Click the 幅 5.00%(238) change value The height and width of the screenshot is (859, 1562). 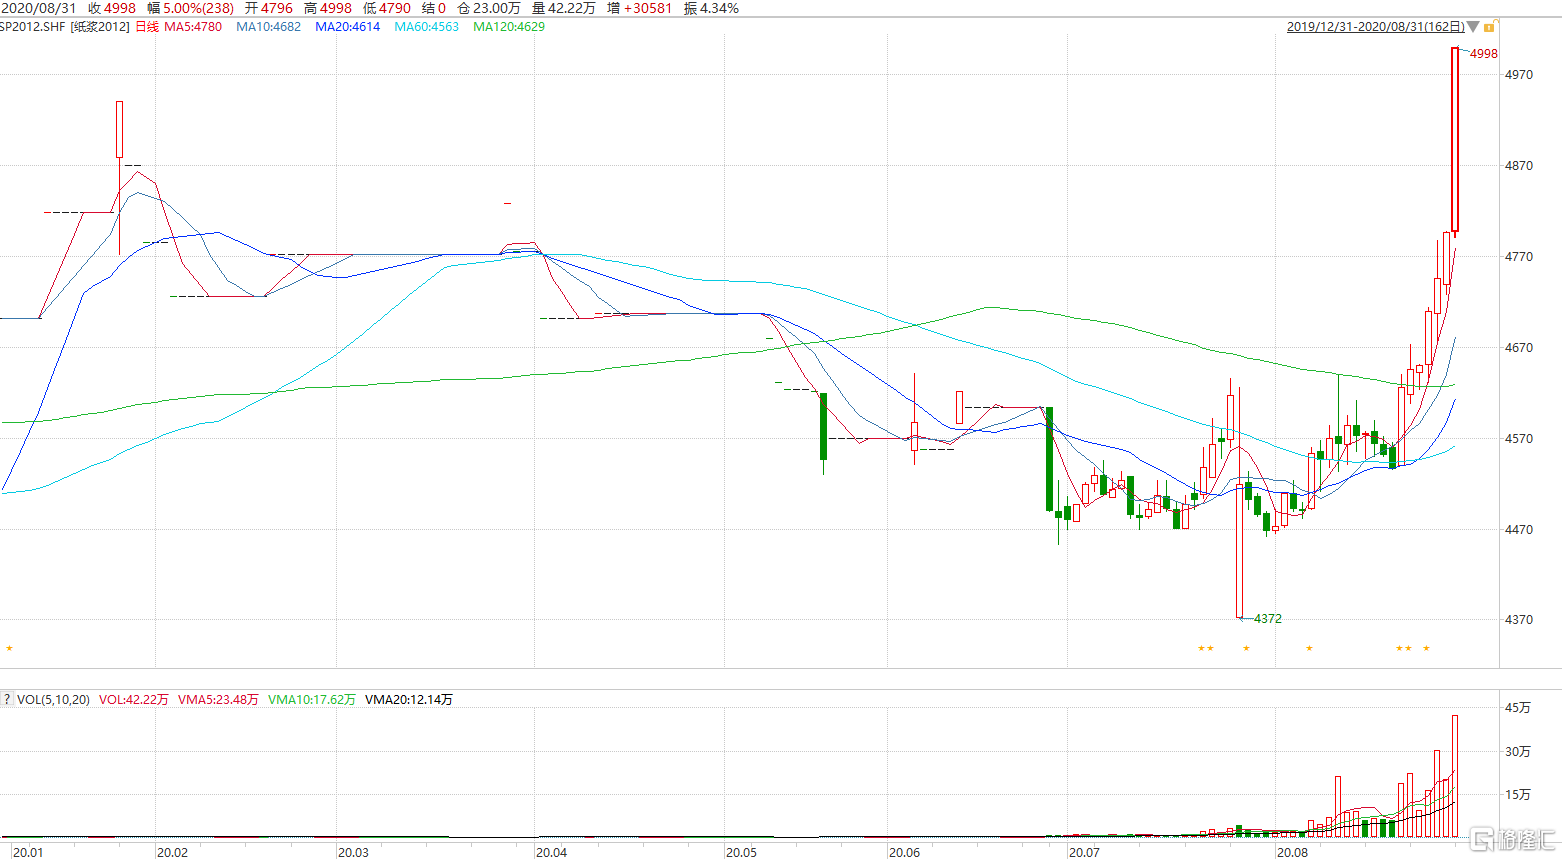tap(191, 8)
